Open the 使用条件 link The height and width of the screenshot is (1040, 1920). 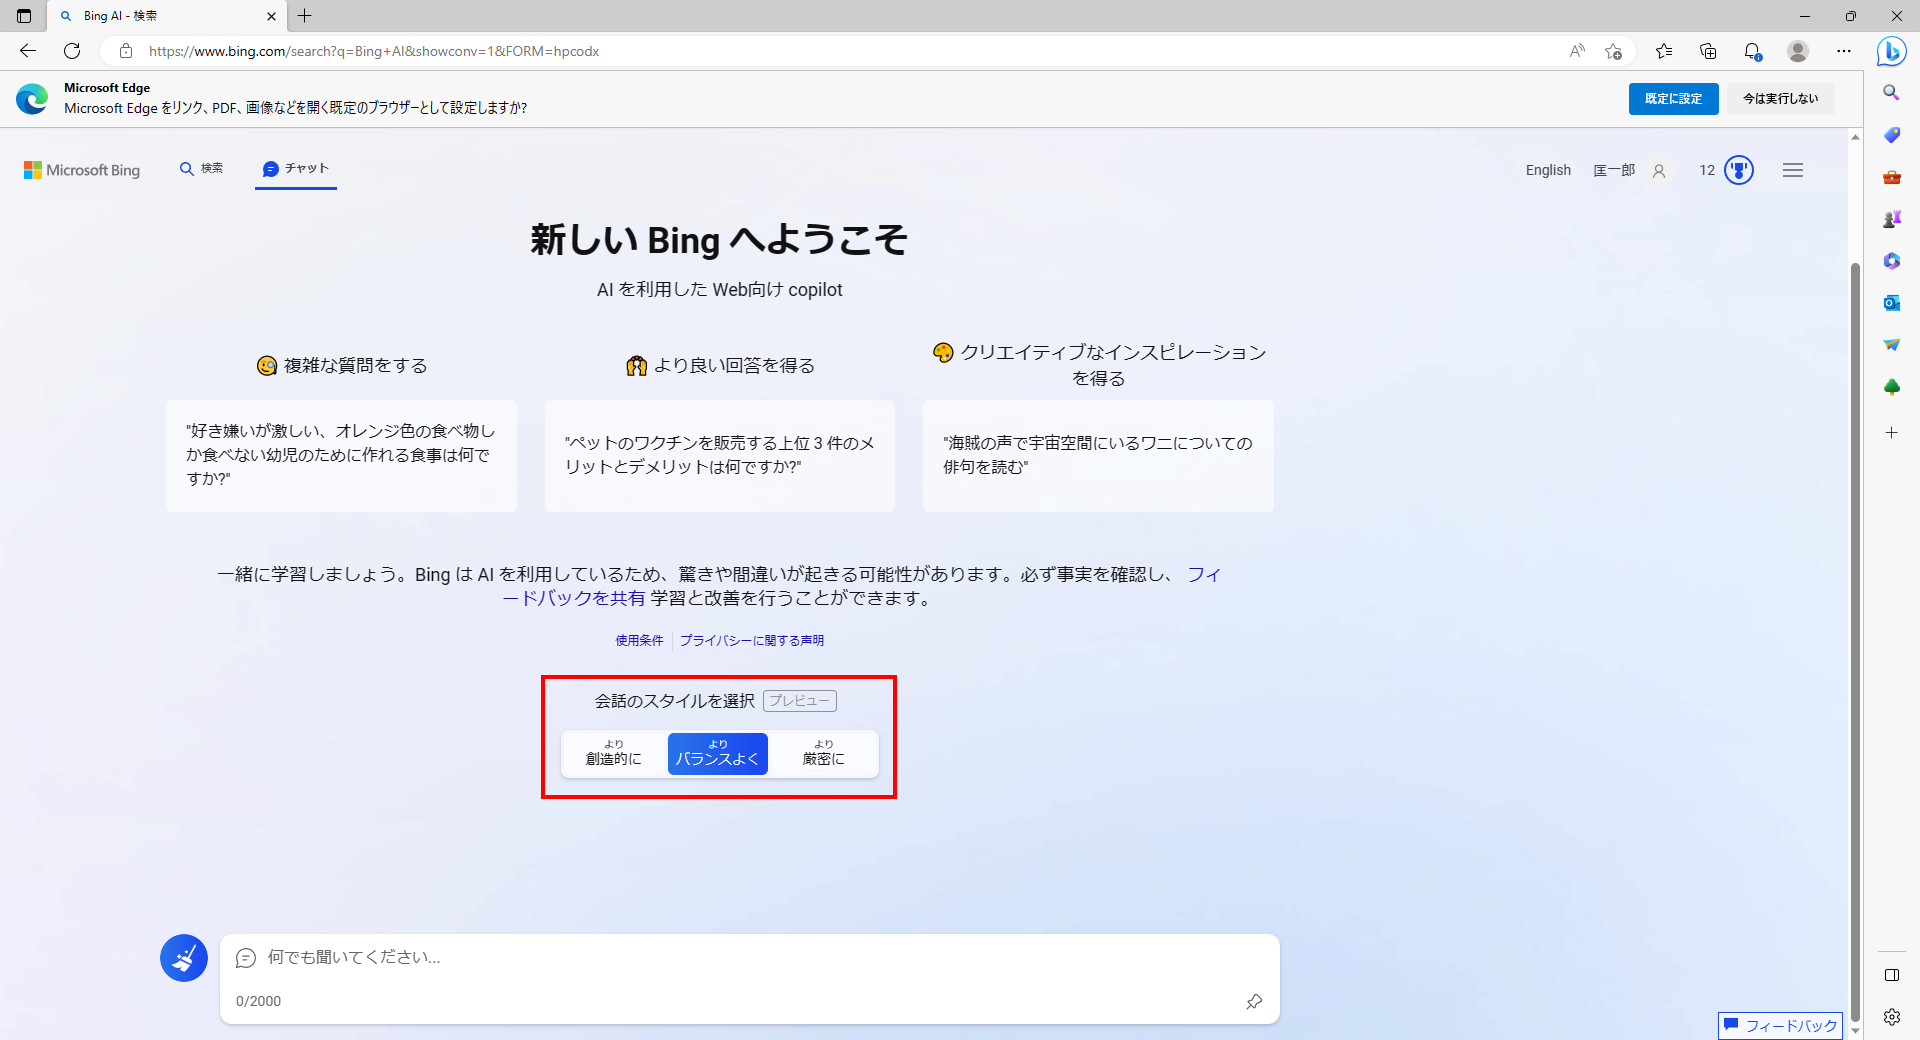coord(639,640)
